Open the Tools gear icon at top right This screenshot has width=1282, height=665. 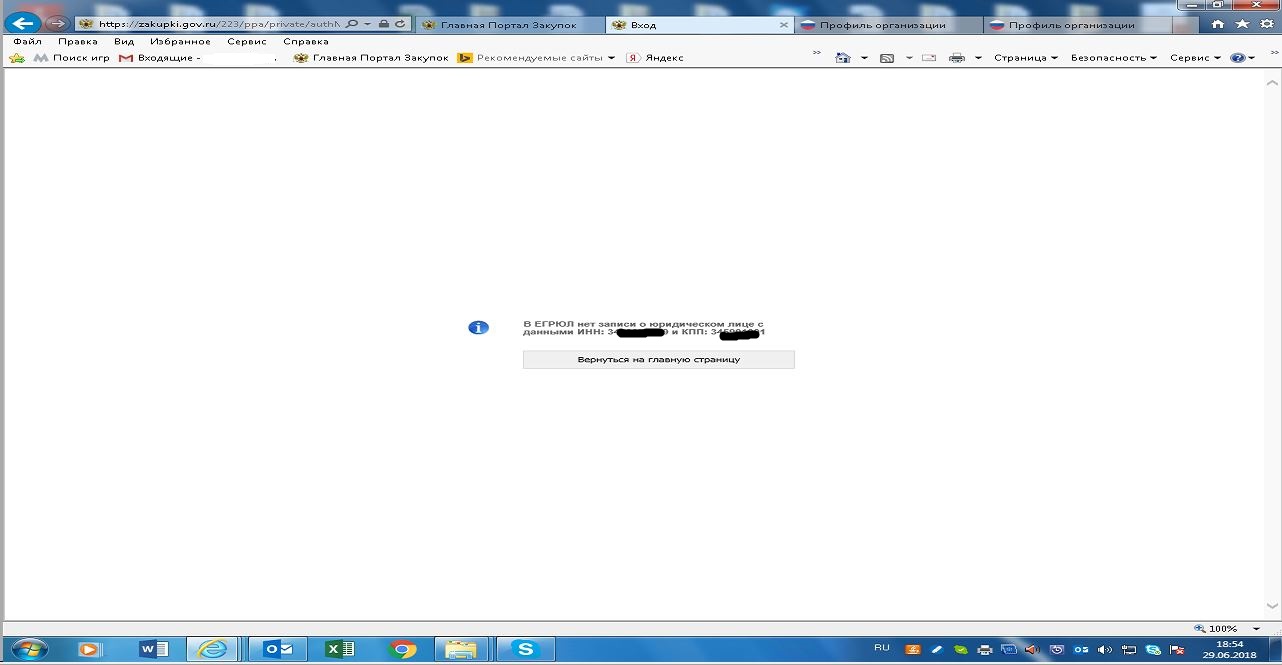pyautogui.click(x=1266, y=24)
